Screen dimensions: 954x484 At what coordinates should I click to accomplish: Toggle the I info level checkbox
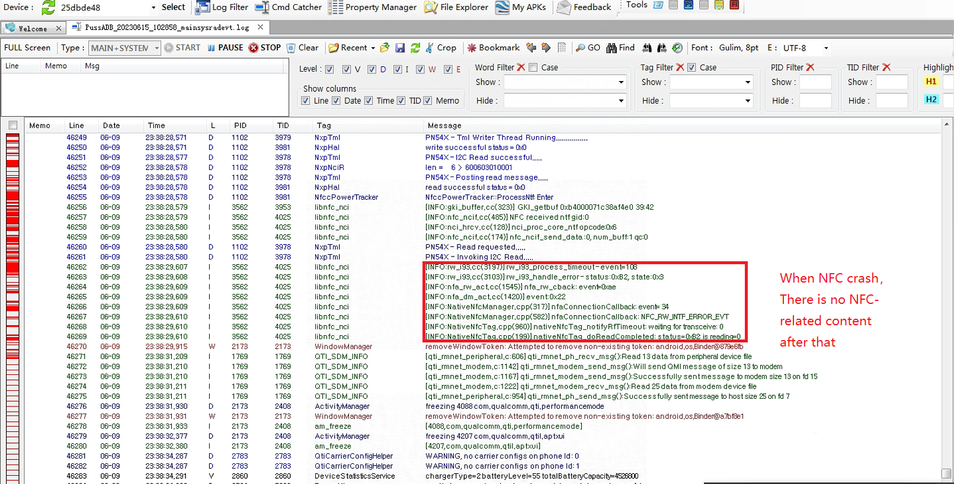(x=397, y=69)
